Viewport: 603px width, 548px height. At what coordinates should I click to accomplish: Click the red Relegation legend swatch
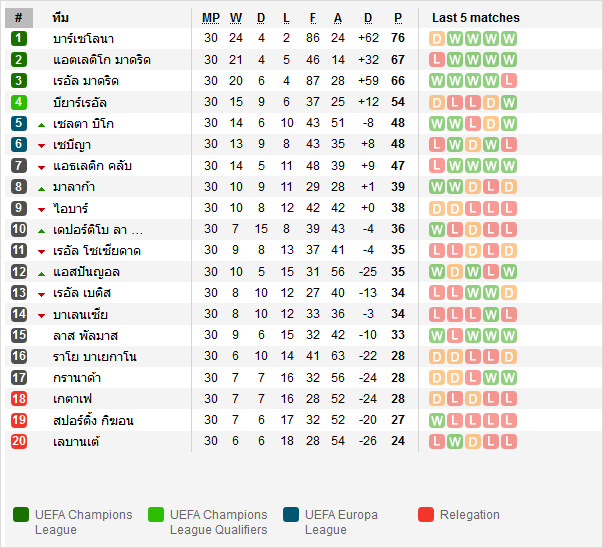point(426,515)
